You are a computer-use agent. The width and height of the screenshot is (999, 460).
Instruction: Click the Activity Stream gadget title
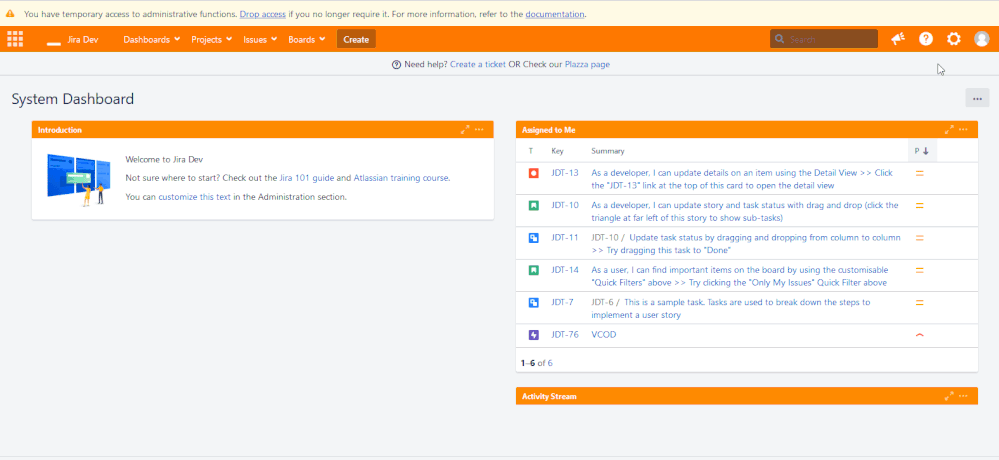coord(549,396)
